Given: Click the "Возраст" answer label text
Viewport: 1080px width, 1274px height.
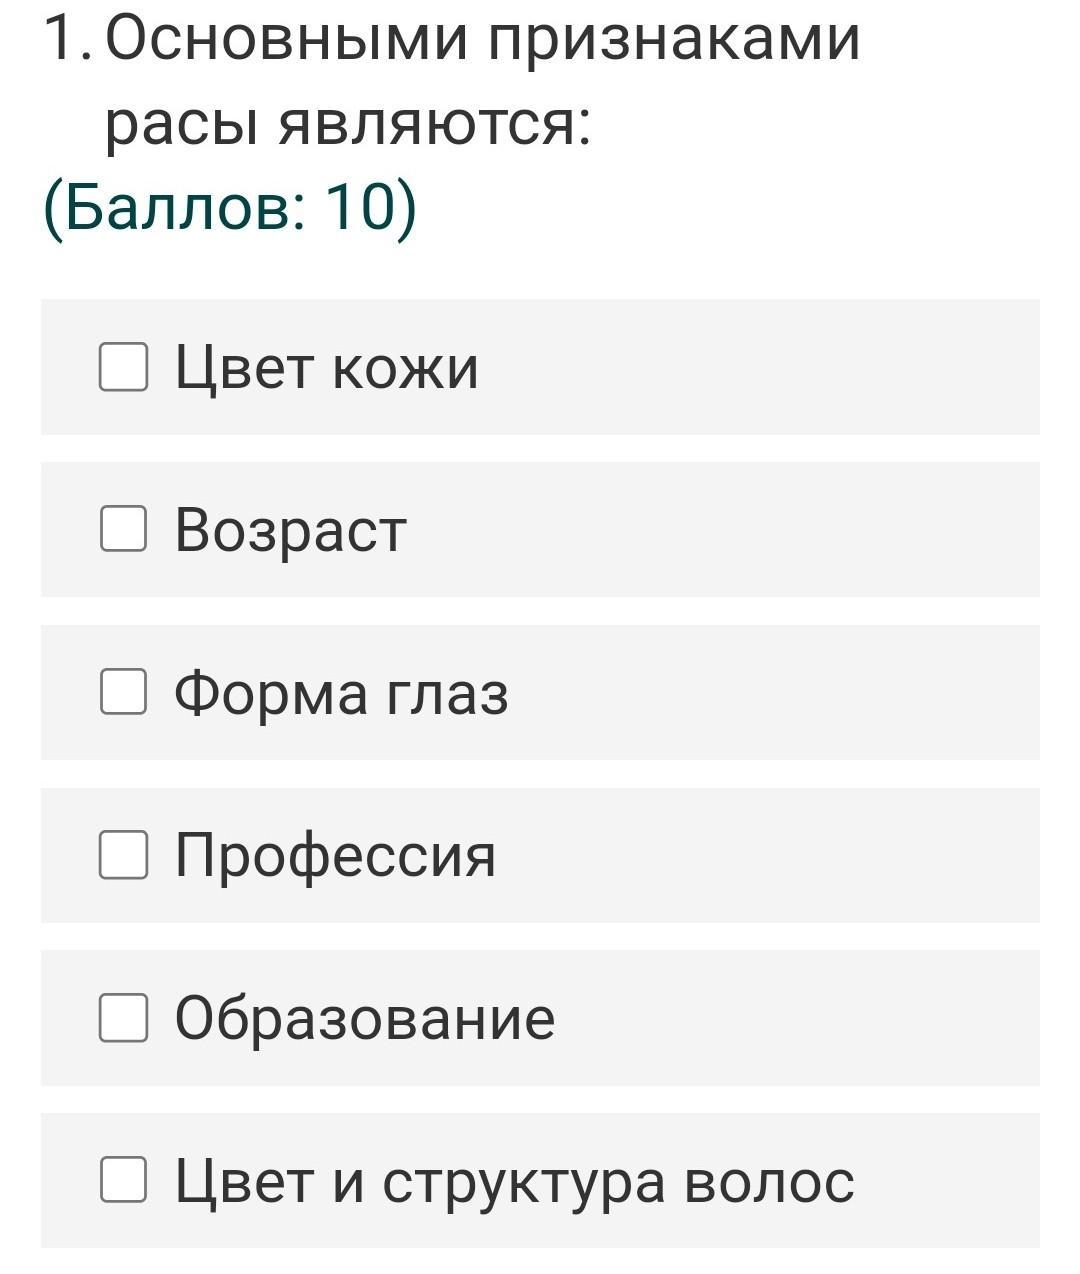Looking at the screenshot, I should [x=290, y=529].
